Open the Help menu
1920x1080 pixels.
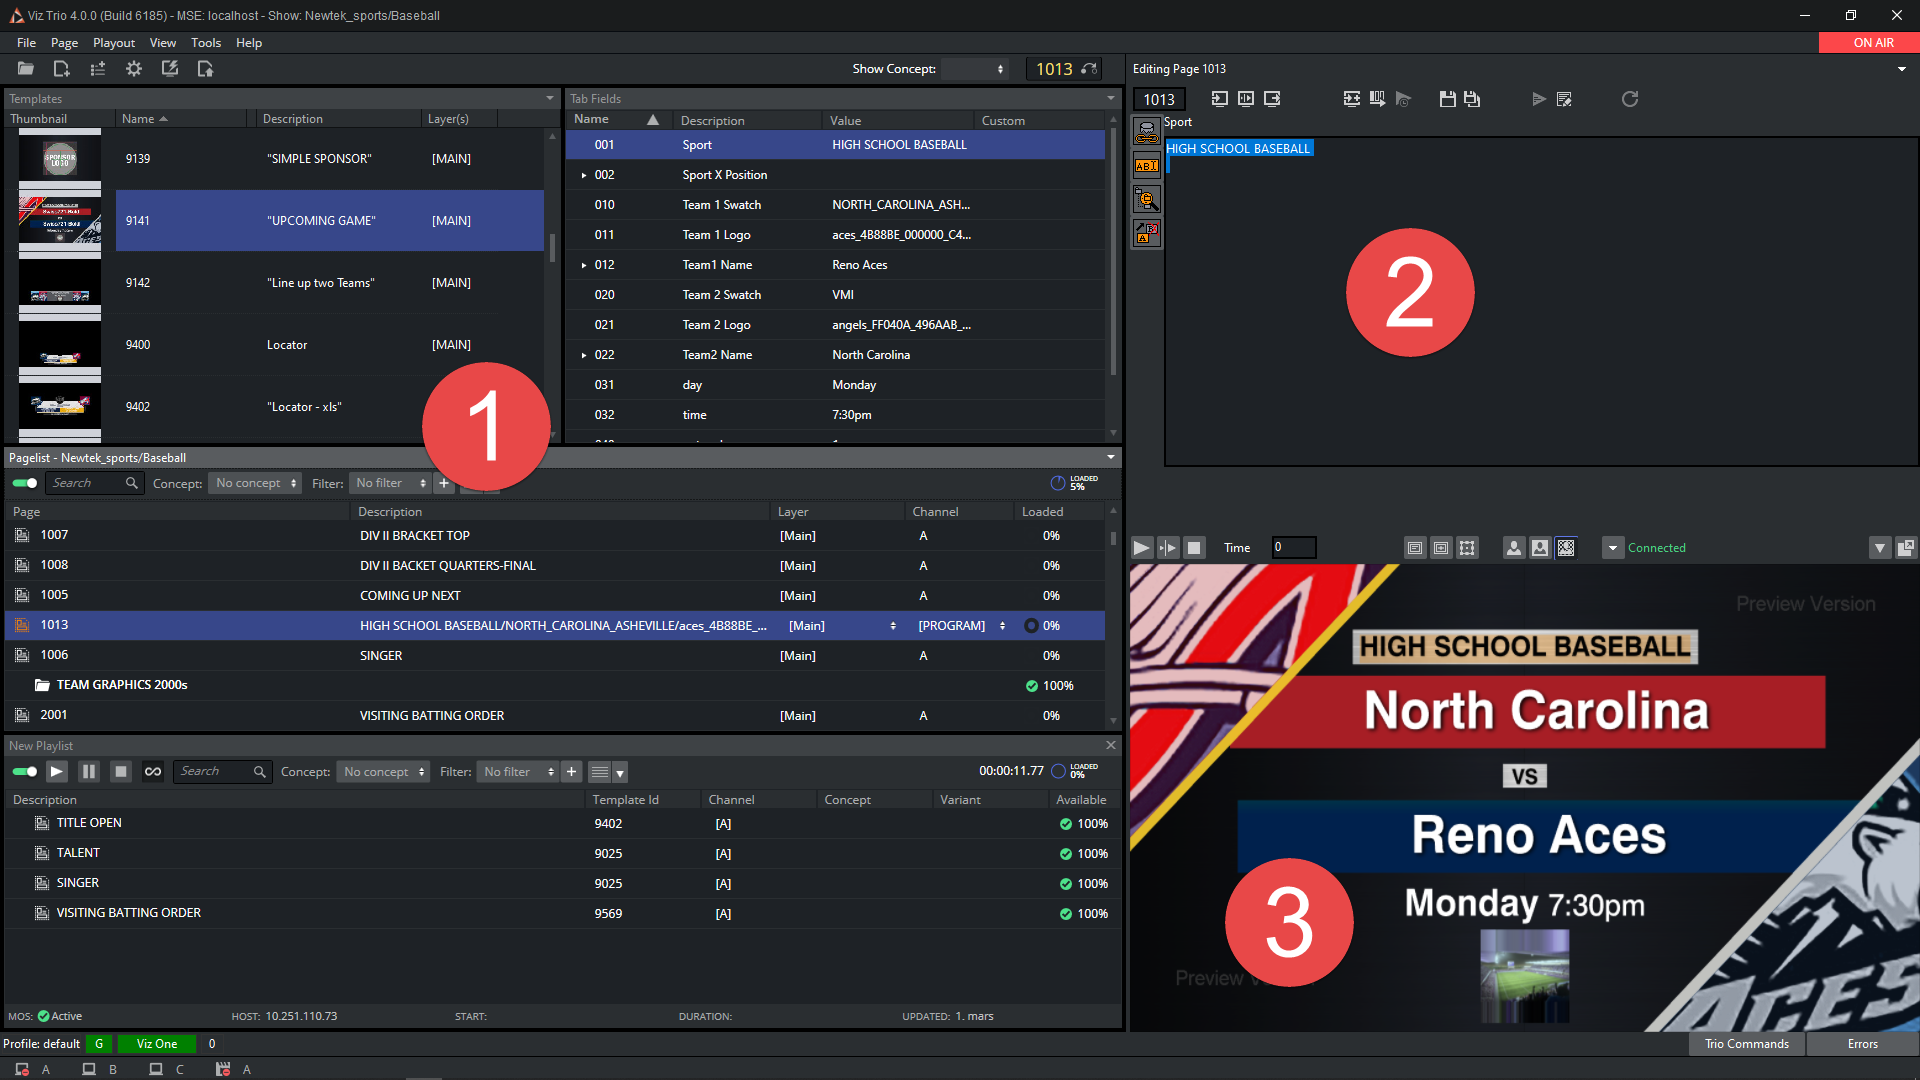[249, 43]
